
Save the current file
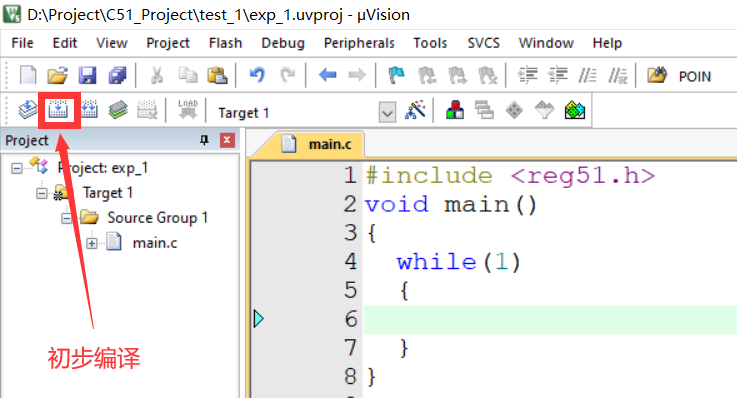pyautogui.click(x=87, y=75)
